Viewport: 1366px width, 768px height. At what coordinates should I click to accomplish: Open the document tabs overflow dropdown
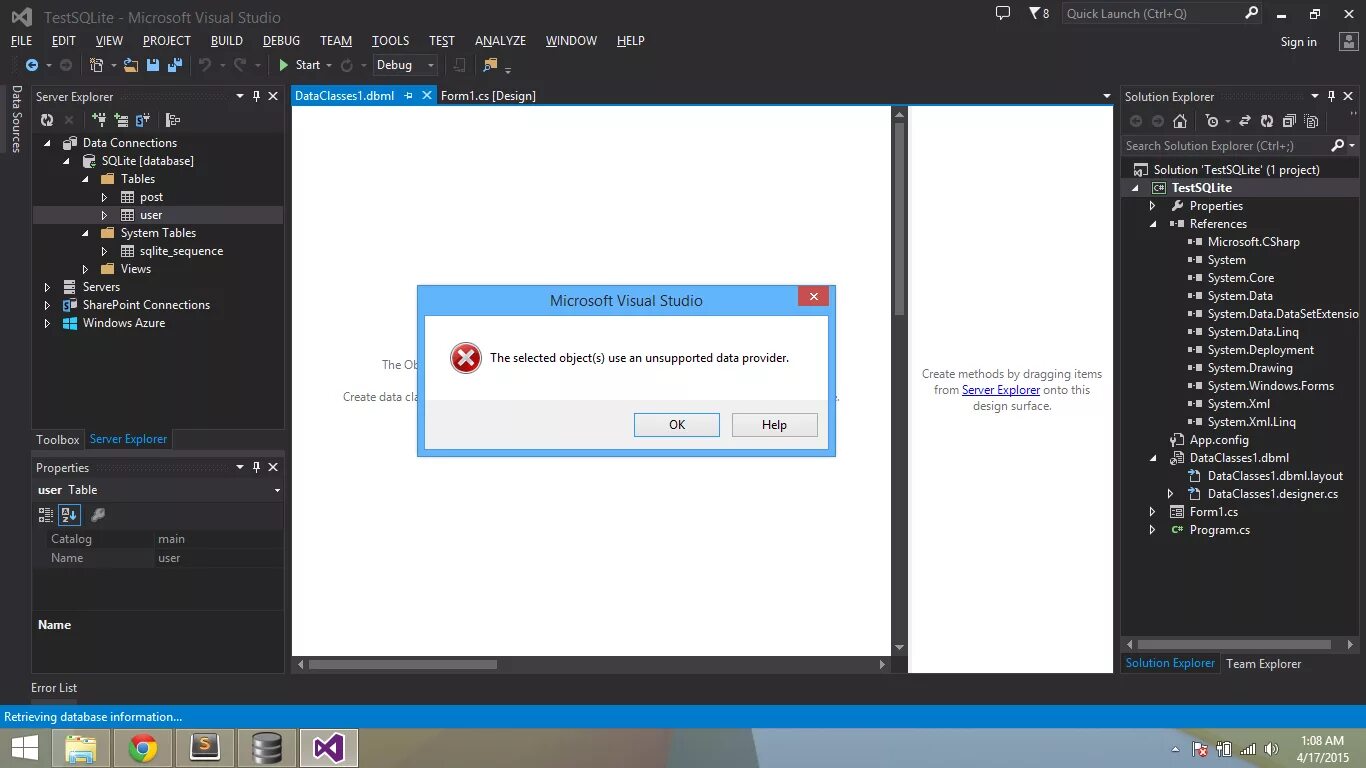click(x=1106, y=97)
